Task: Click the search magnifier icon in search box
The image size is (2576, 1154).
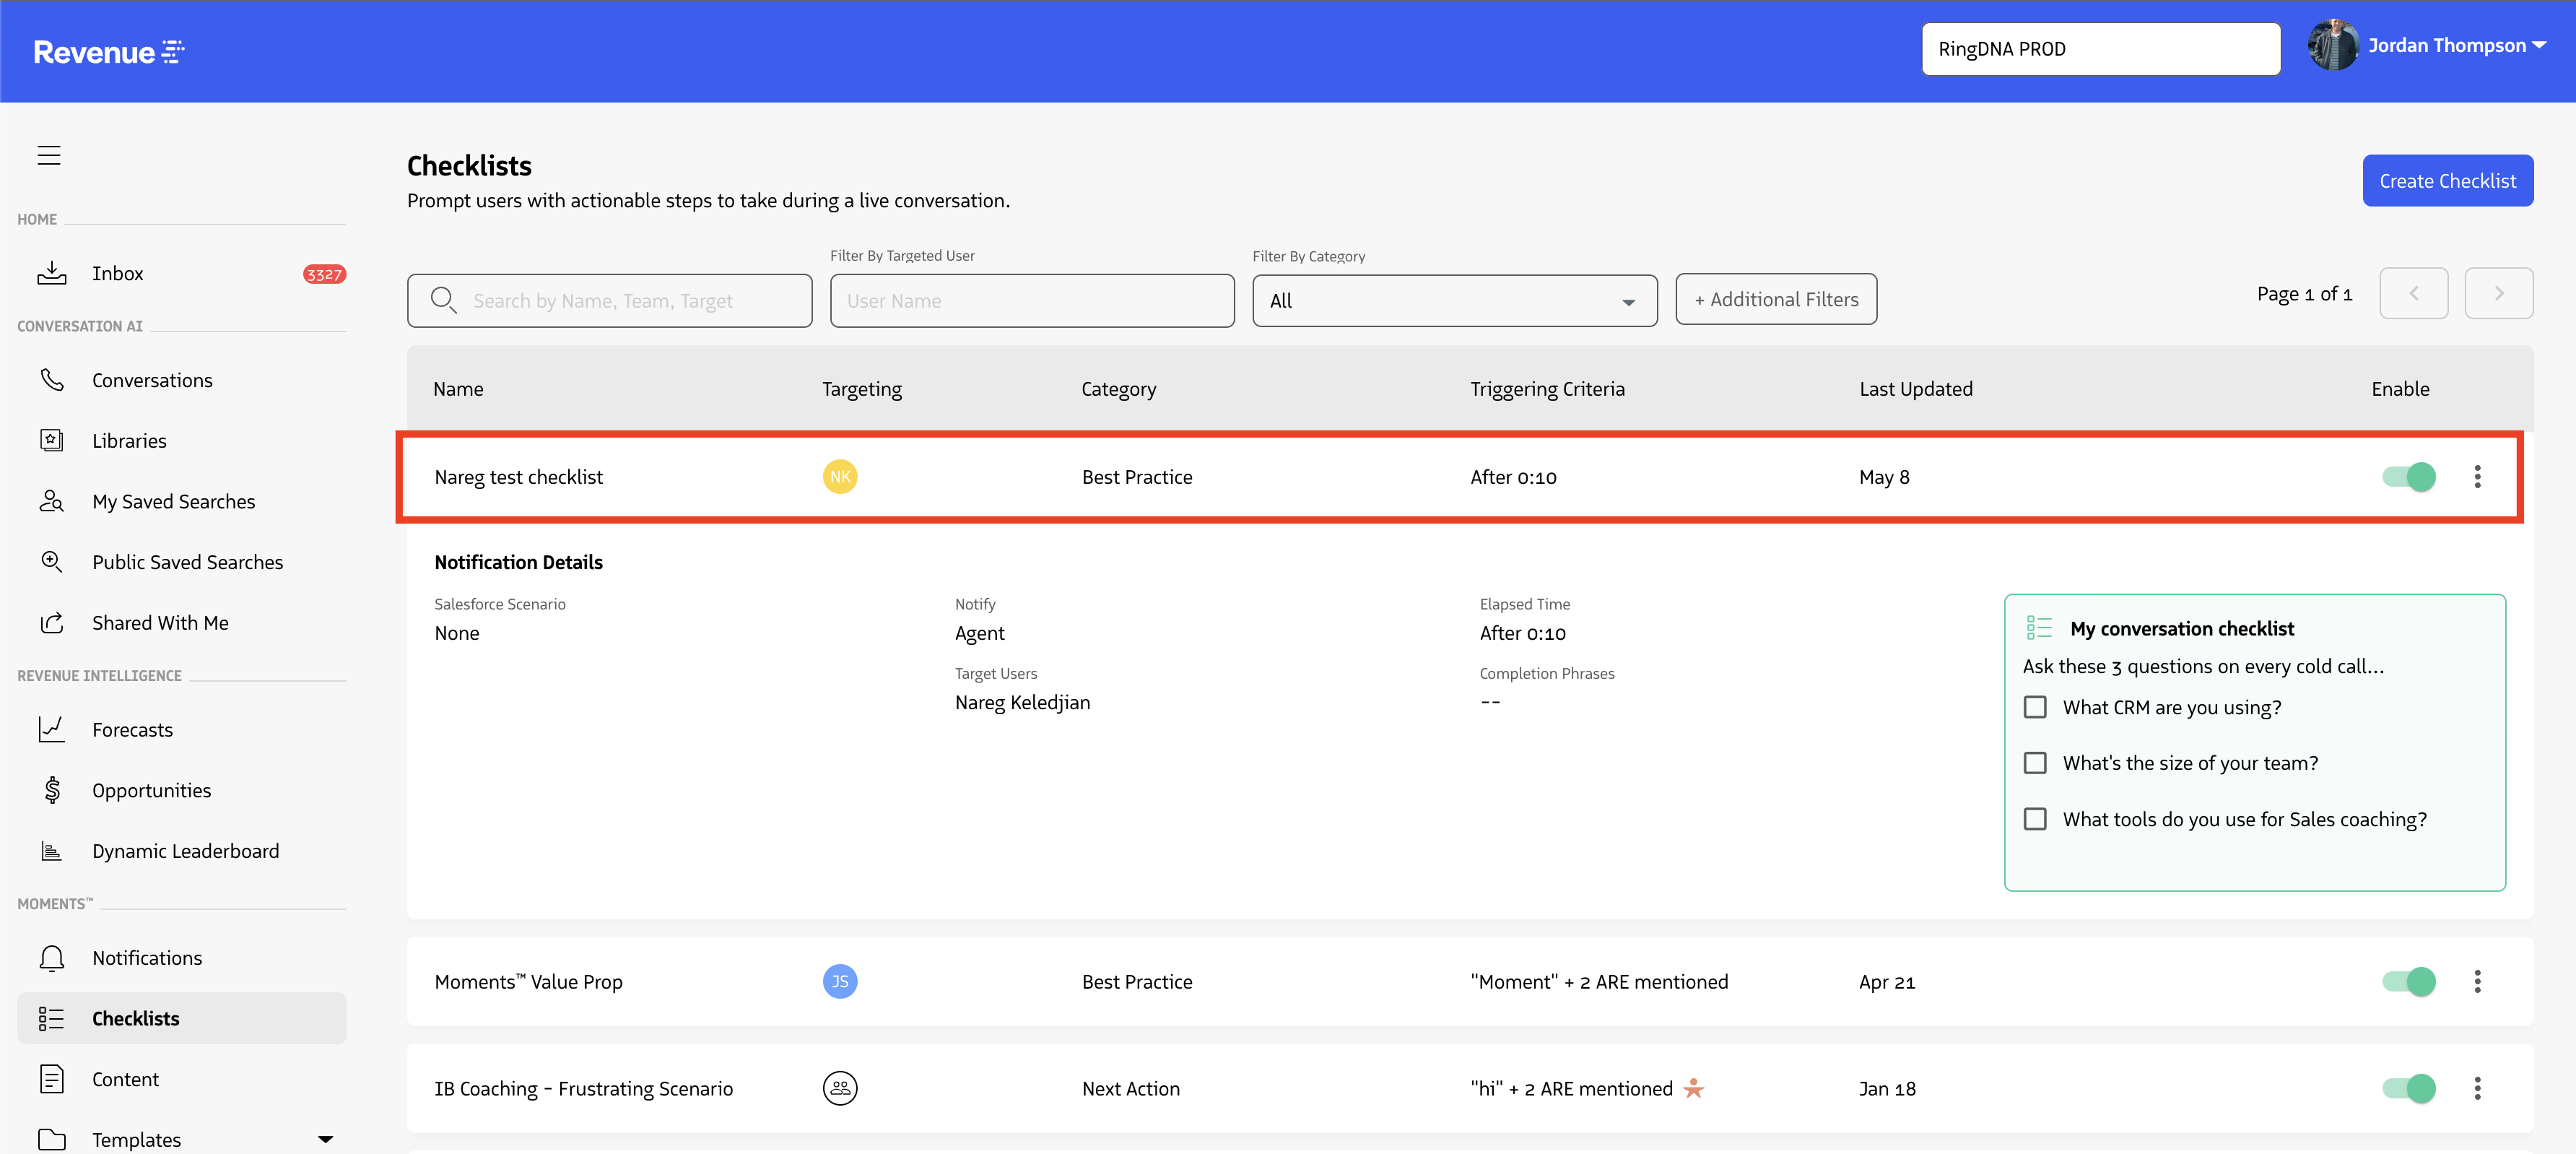Action: (x=444, y=300)
